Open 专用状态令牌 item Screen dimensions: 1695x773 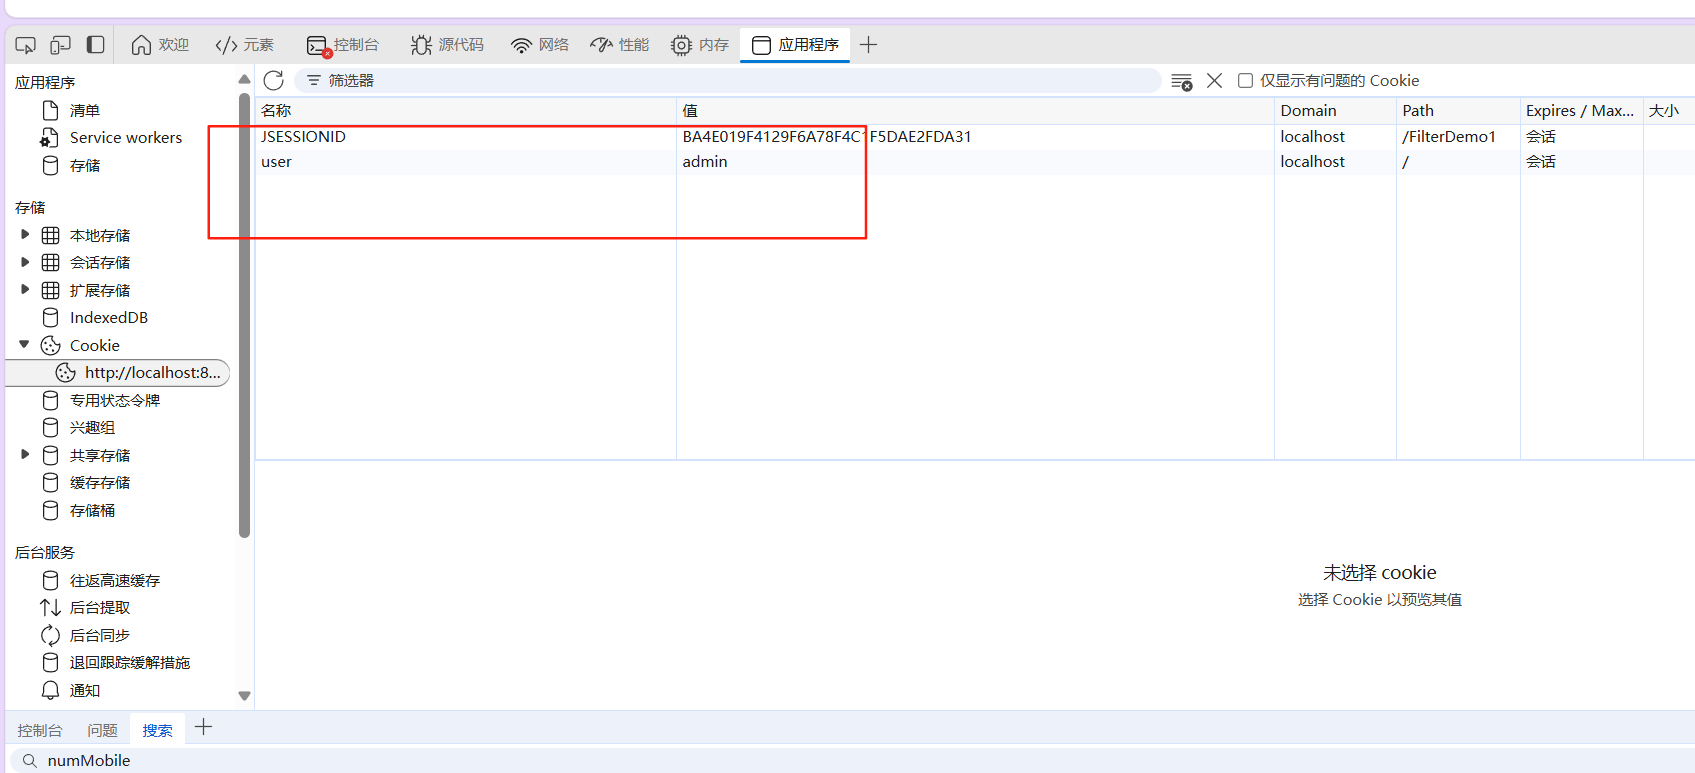click(x=115, y=400)
